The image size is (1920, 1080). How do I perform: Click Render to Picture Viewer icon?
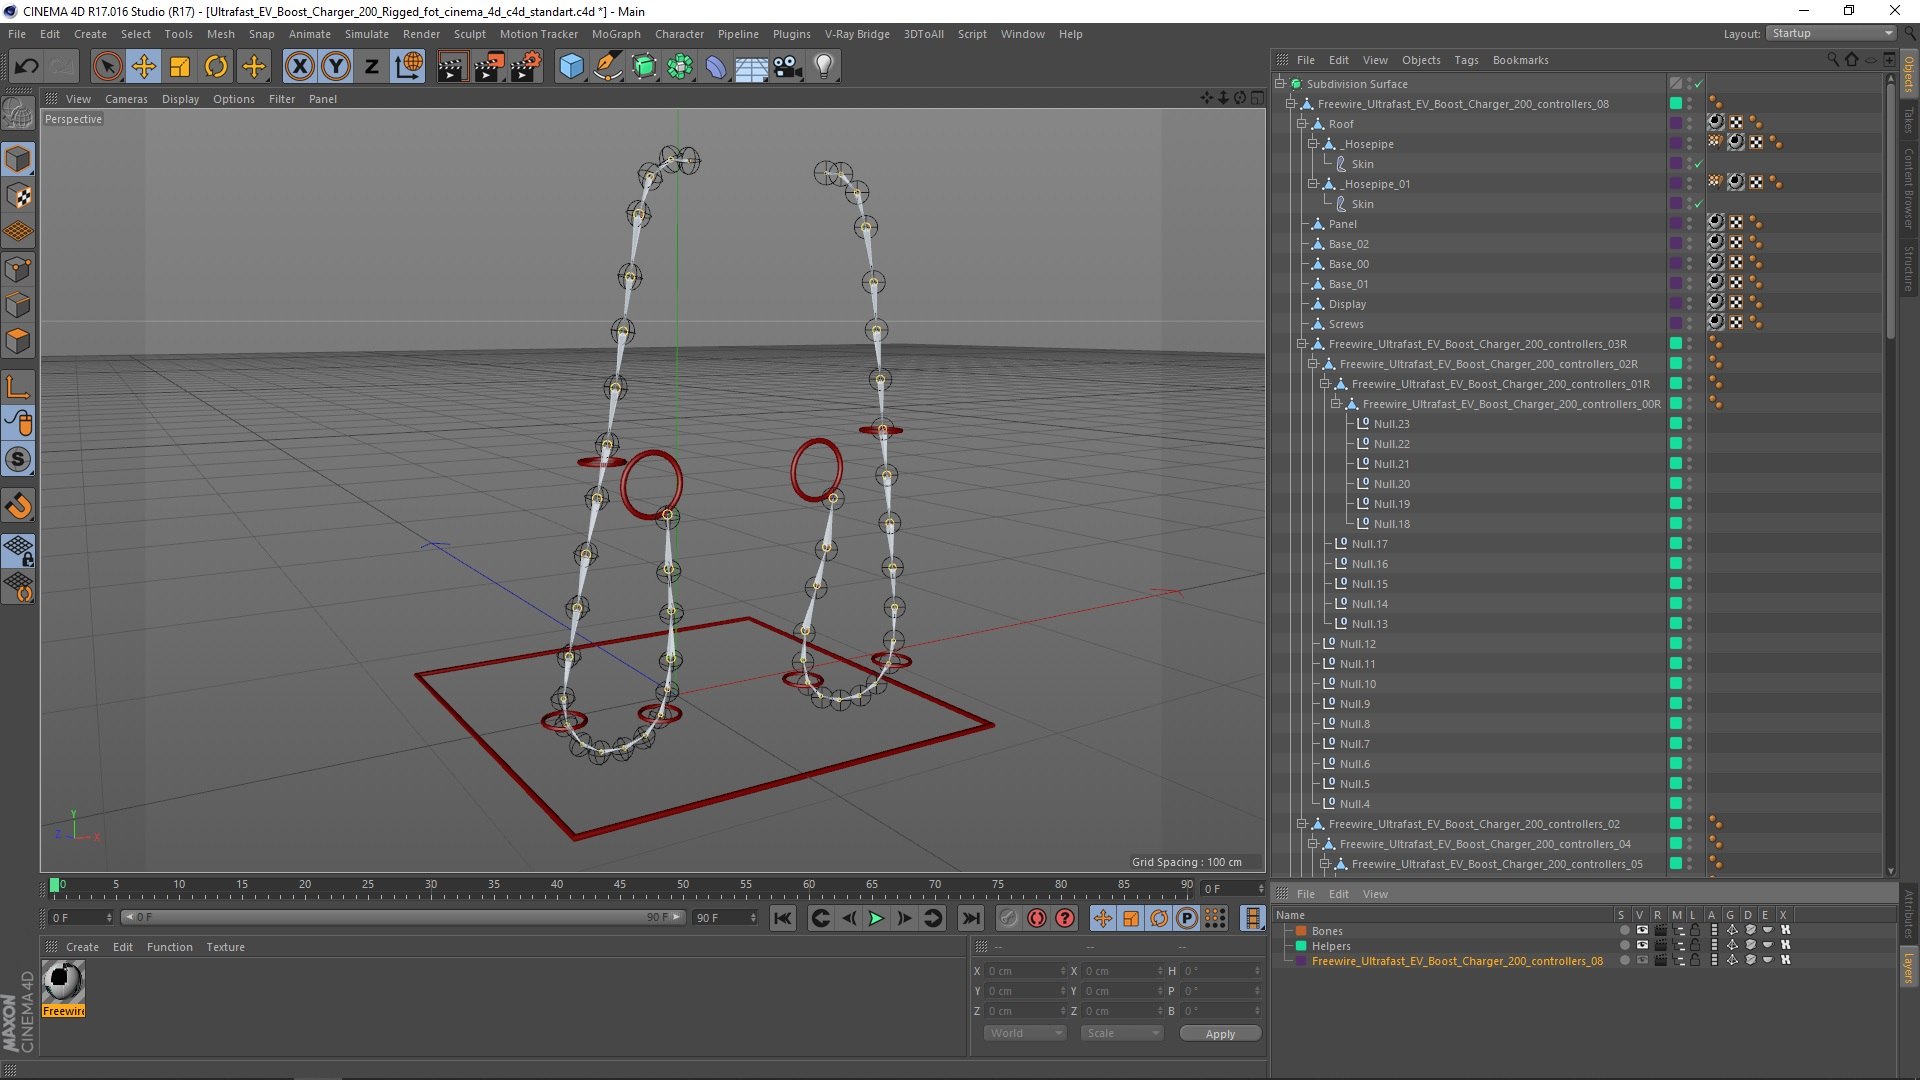pos(489,67)
